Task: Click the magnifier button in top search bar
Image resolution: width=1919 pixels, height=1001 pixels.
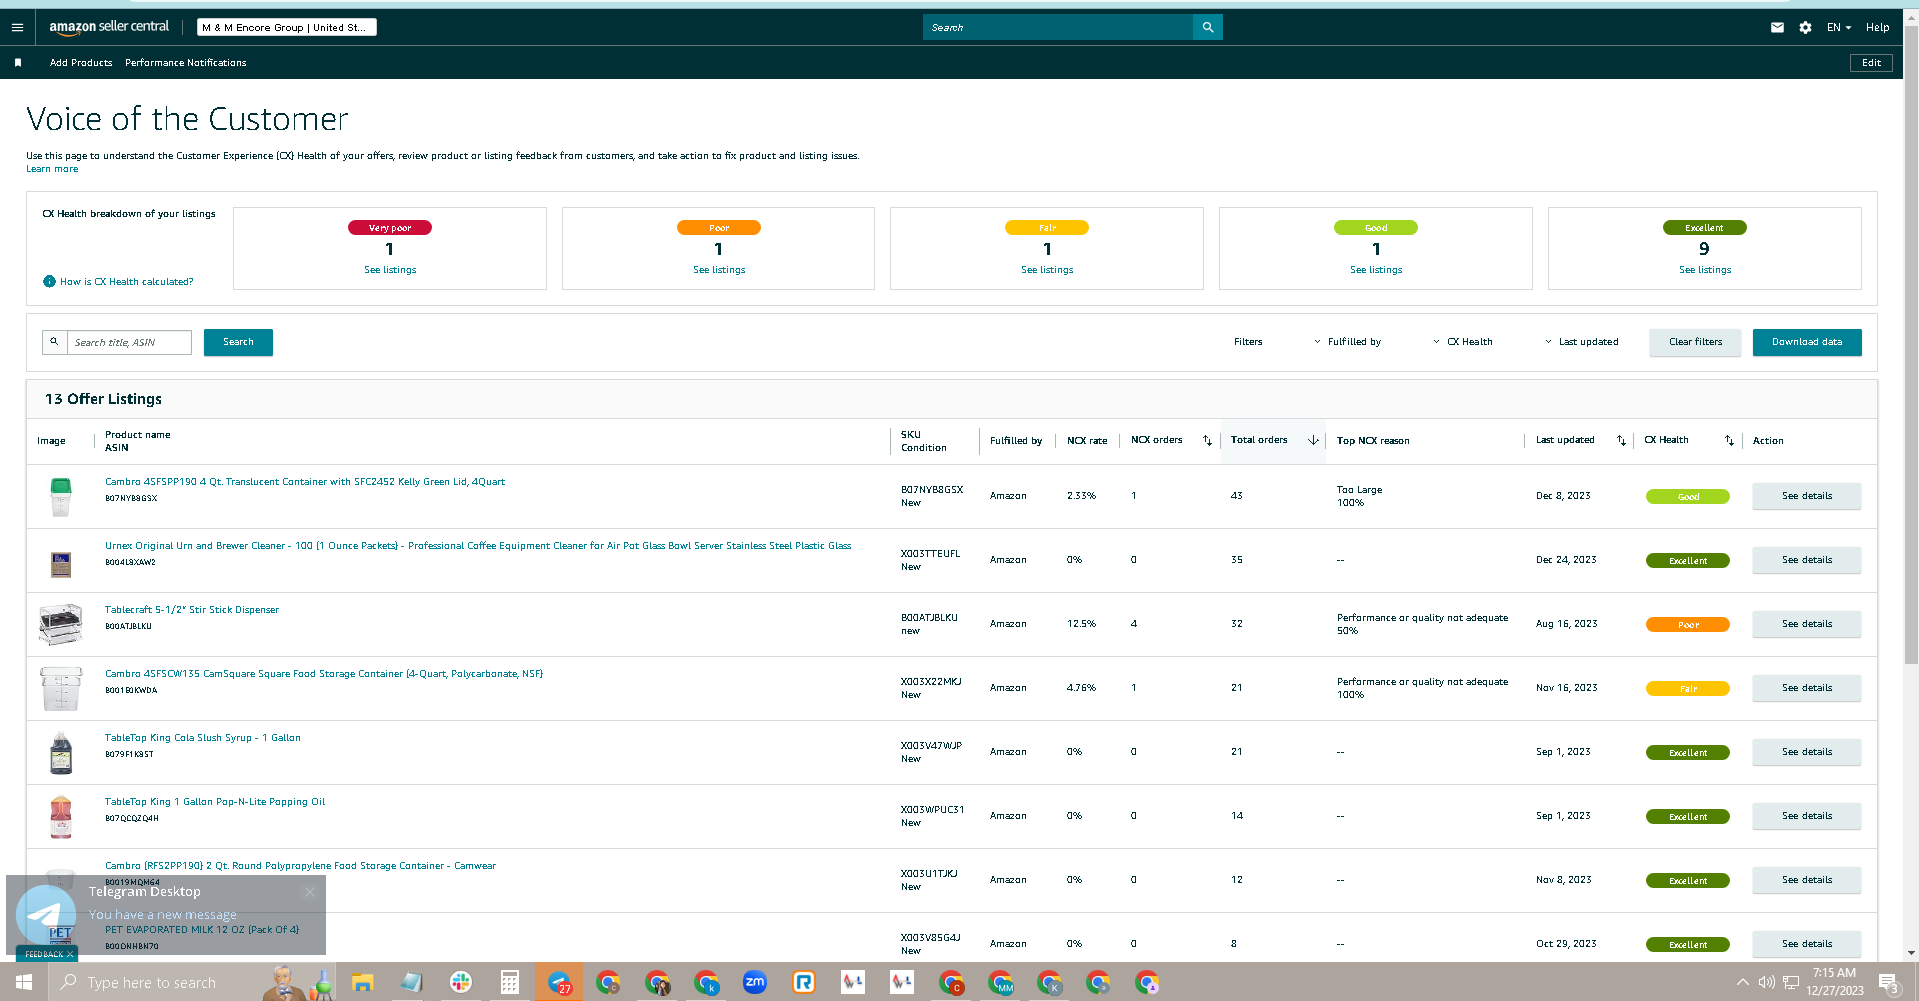Action: click(1207, 27)
